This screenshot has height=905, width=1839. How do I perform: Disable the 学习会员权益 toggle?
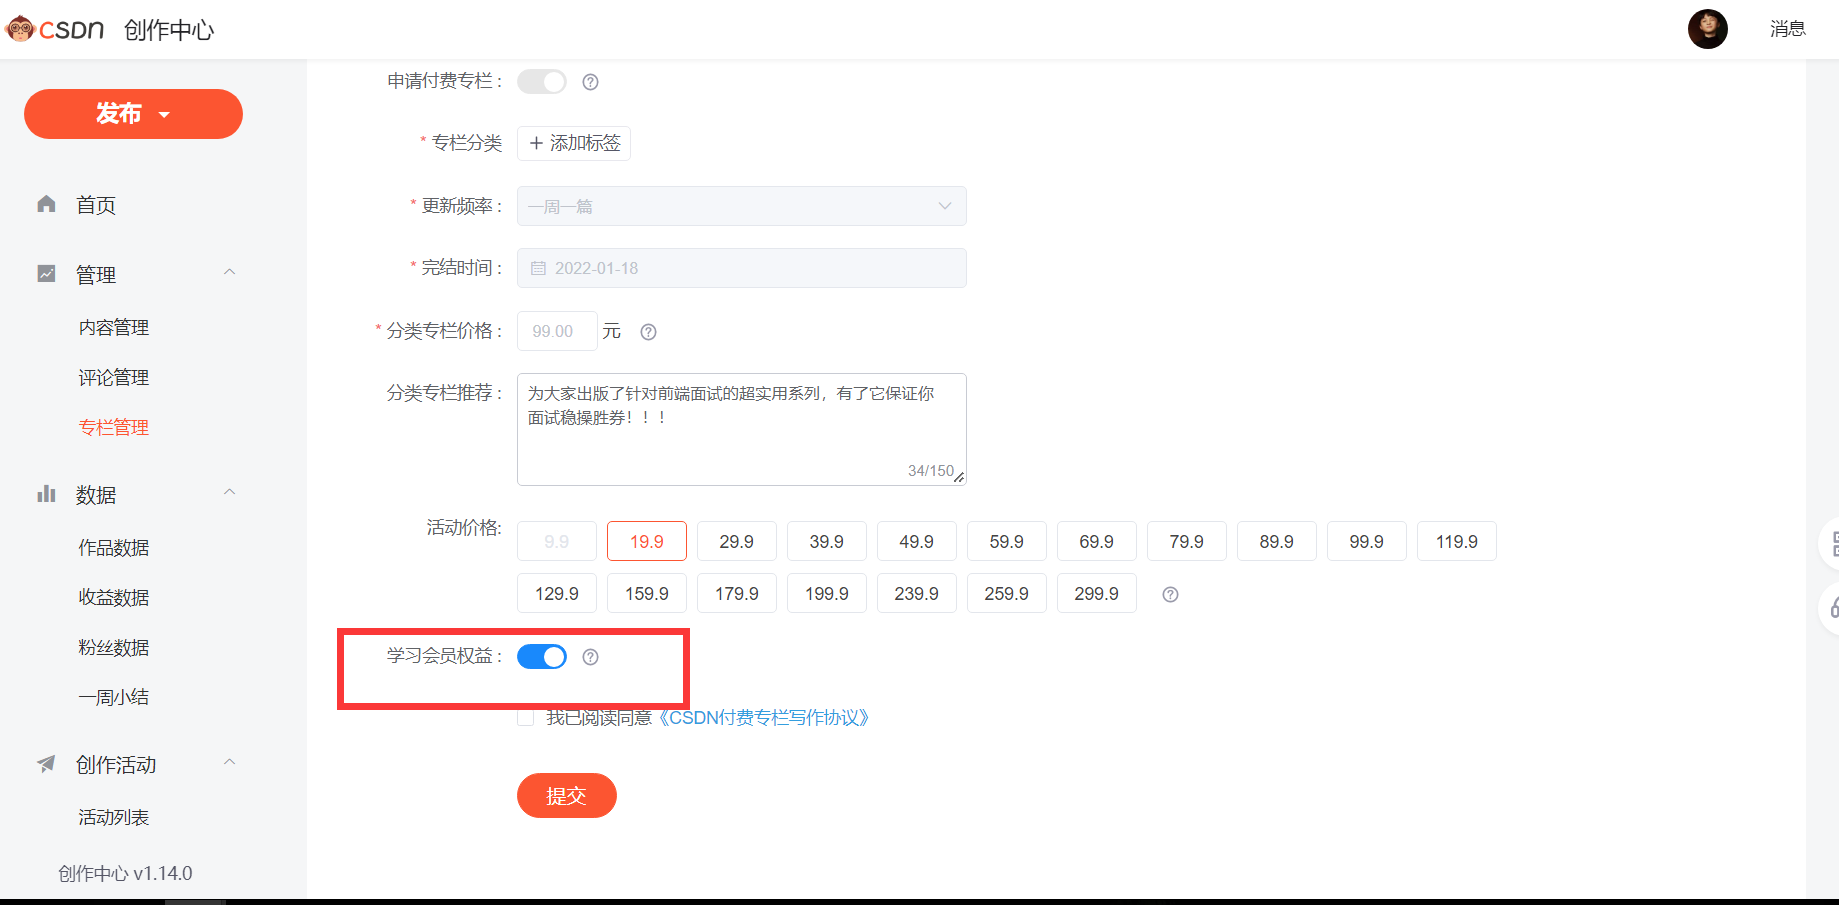541,656
